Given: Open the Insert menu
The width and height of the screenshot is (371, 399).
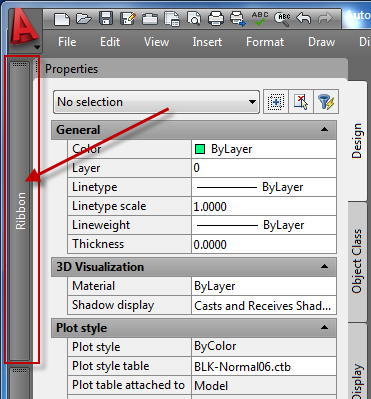Looking at the screenshot, I should 207,42.
